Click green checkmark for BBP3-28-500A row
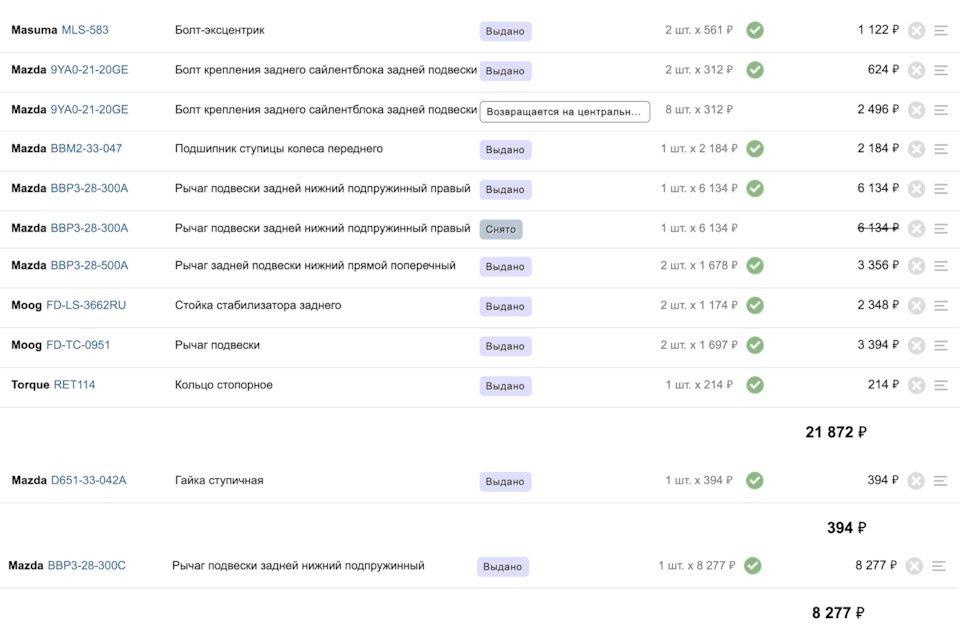Image resolution: width=960 pixels, height=633 pixels. 755,266
